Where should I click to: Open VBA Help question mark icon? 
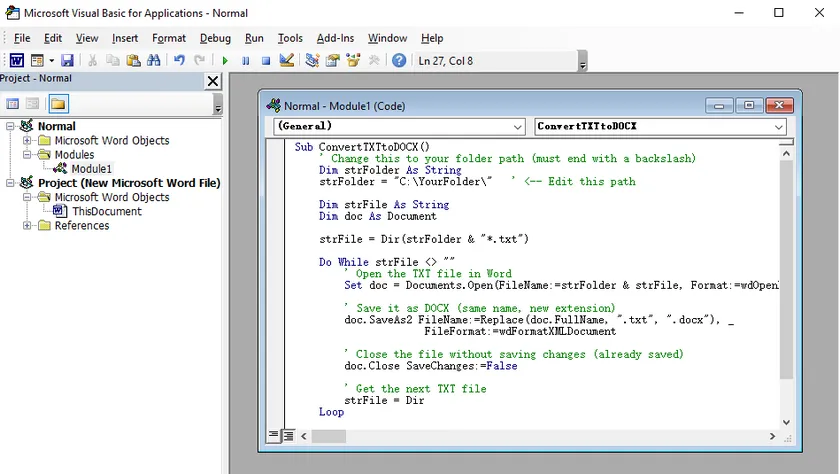pyautogui.click(x=399, y=61)
